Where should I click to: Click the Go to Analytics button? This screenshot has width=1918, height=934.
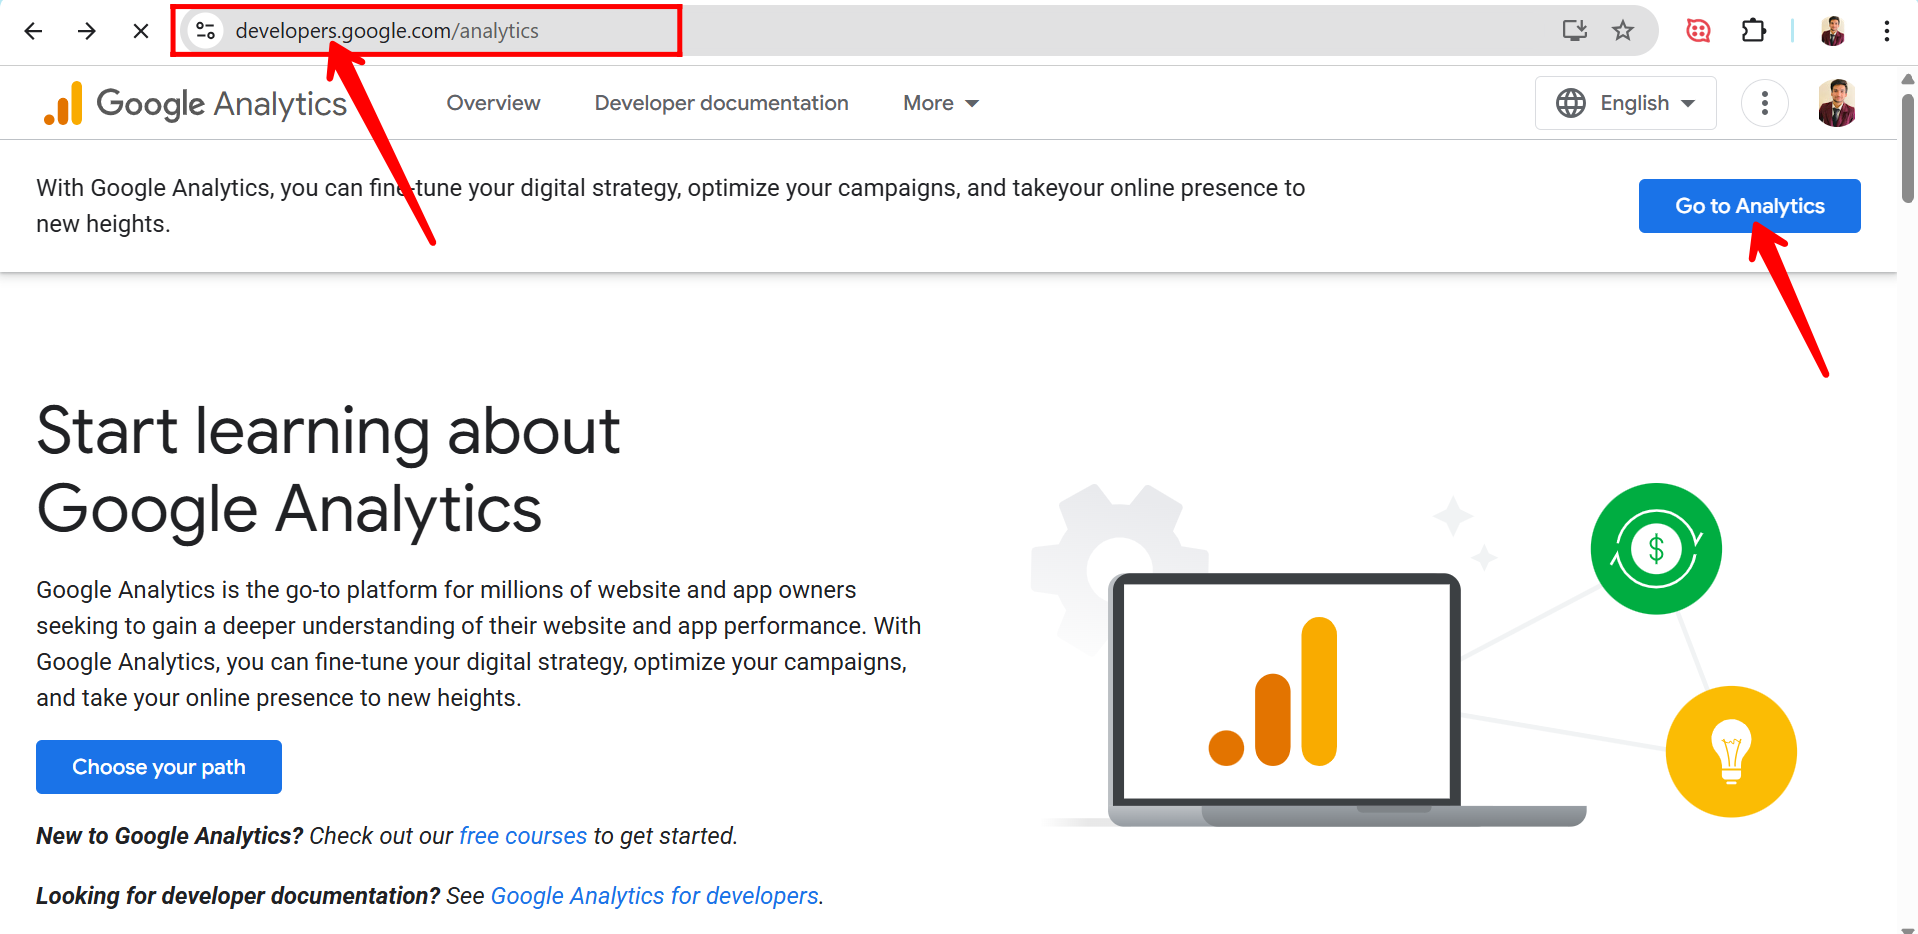click(x=1750, y=206)
